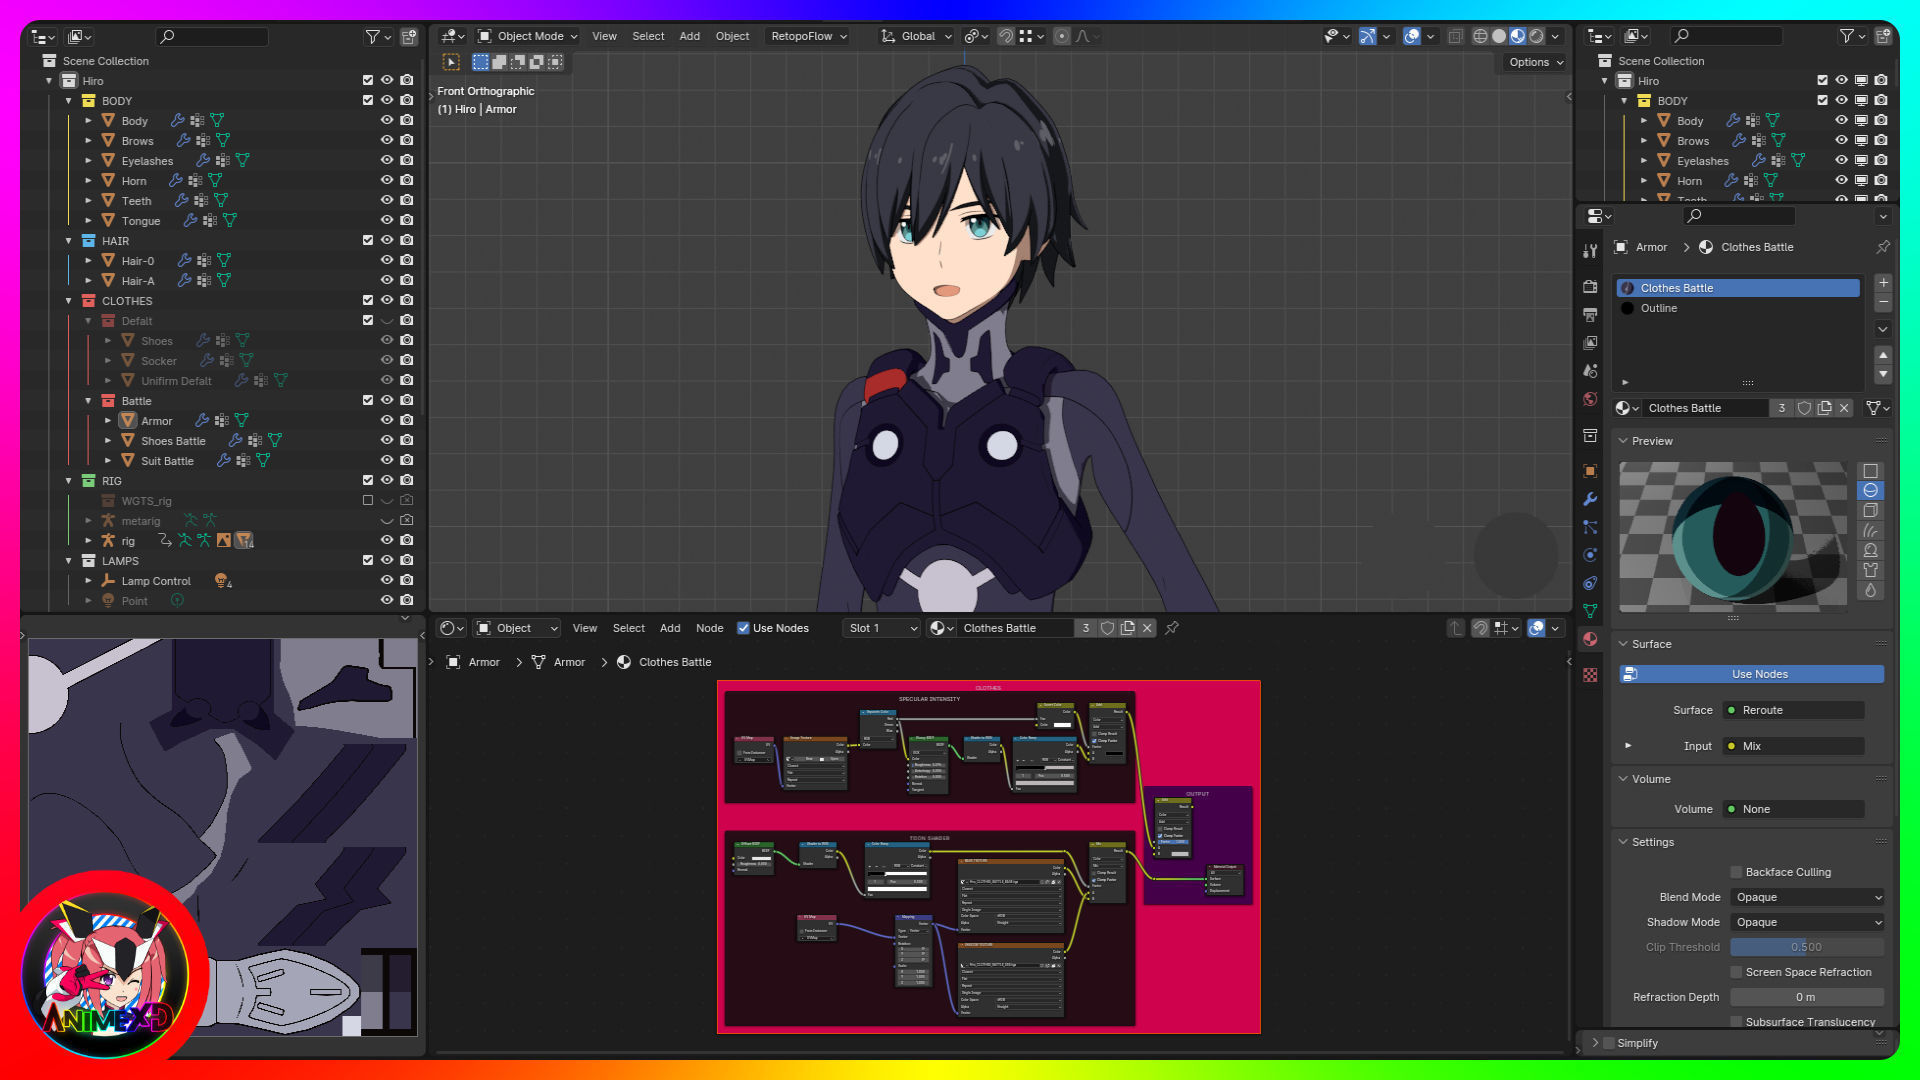Expand the Simplify panel
The height and width of the screenshot is (1080, 1920).
[1595, 1043]
